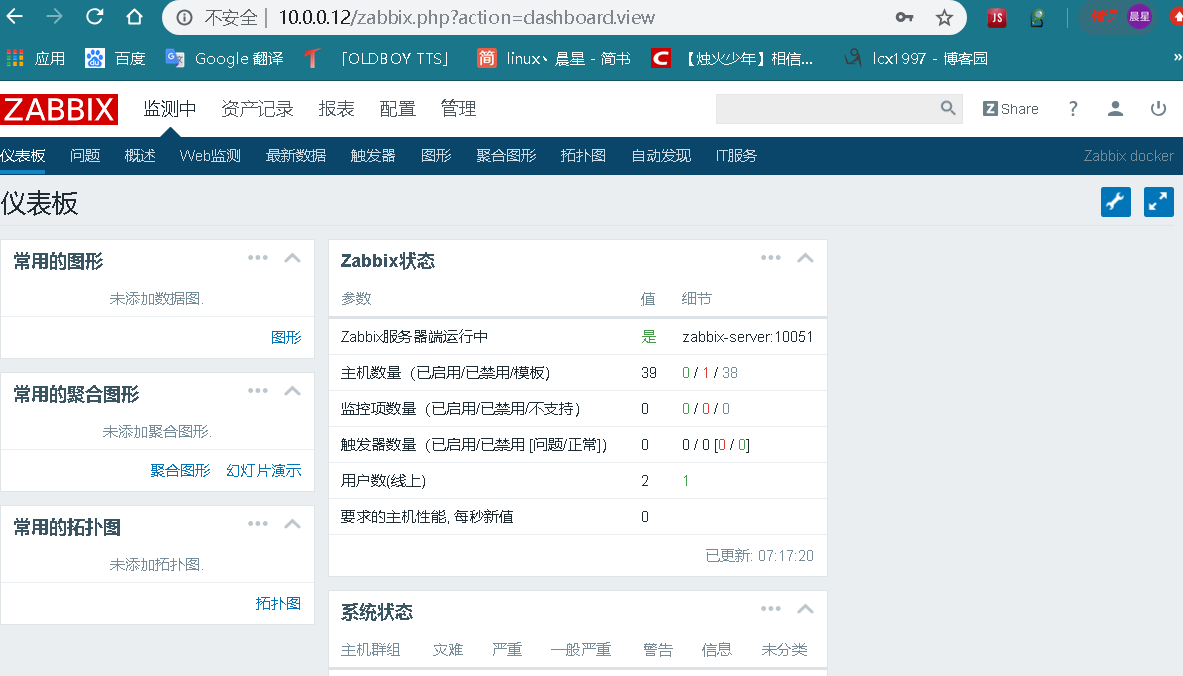Collapse the 常用的图形 widget
Viewport: 1183px width, 676px height.
coord(292,258)
